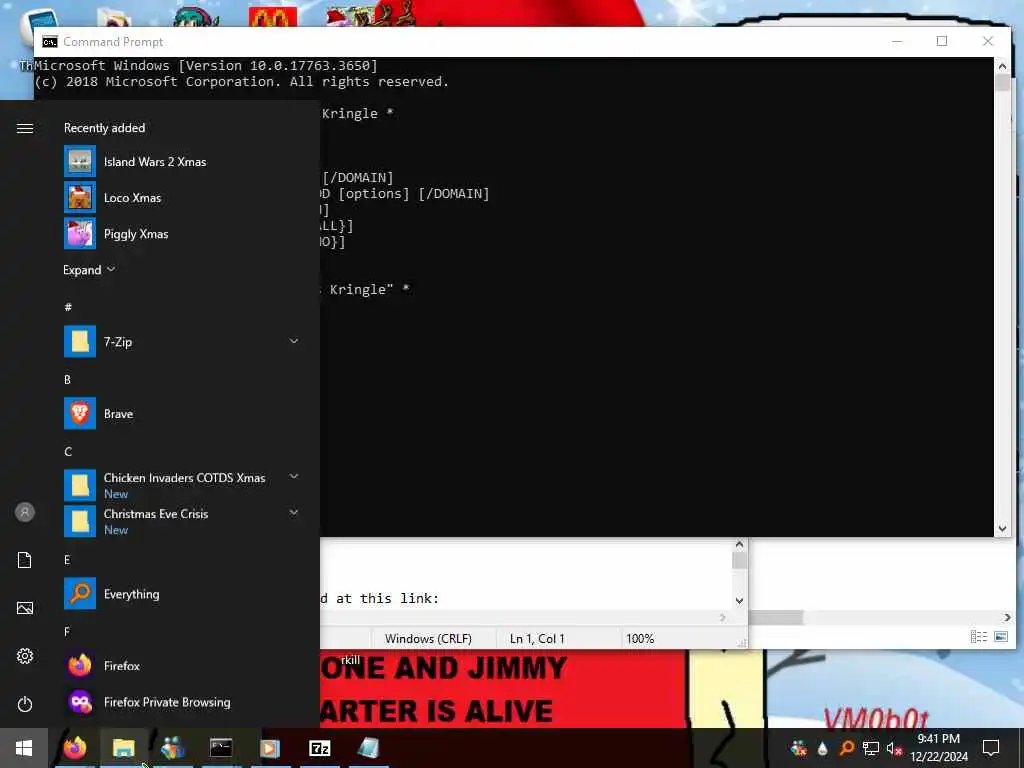Screen dimensions: 1024x768
Task: Open Firefox from the taskbar
Action: [74, 748]
